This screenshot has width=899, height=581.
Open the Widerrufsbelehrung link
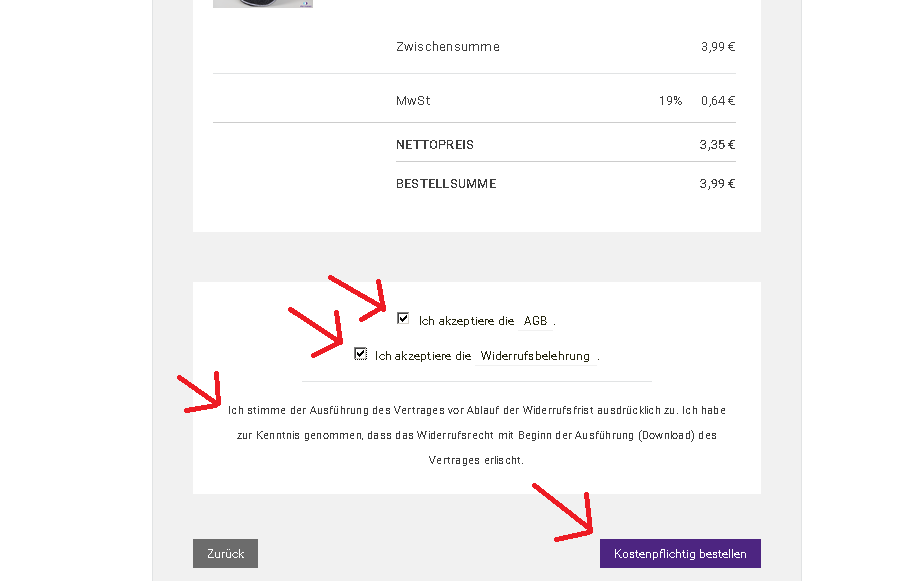pos(535,356)
